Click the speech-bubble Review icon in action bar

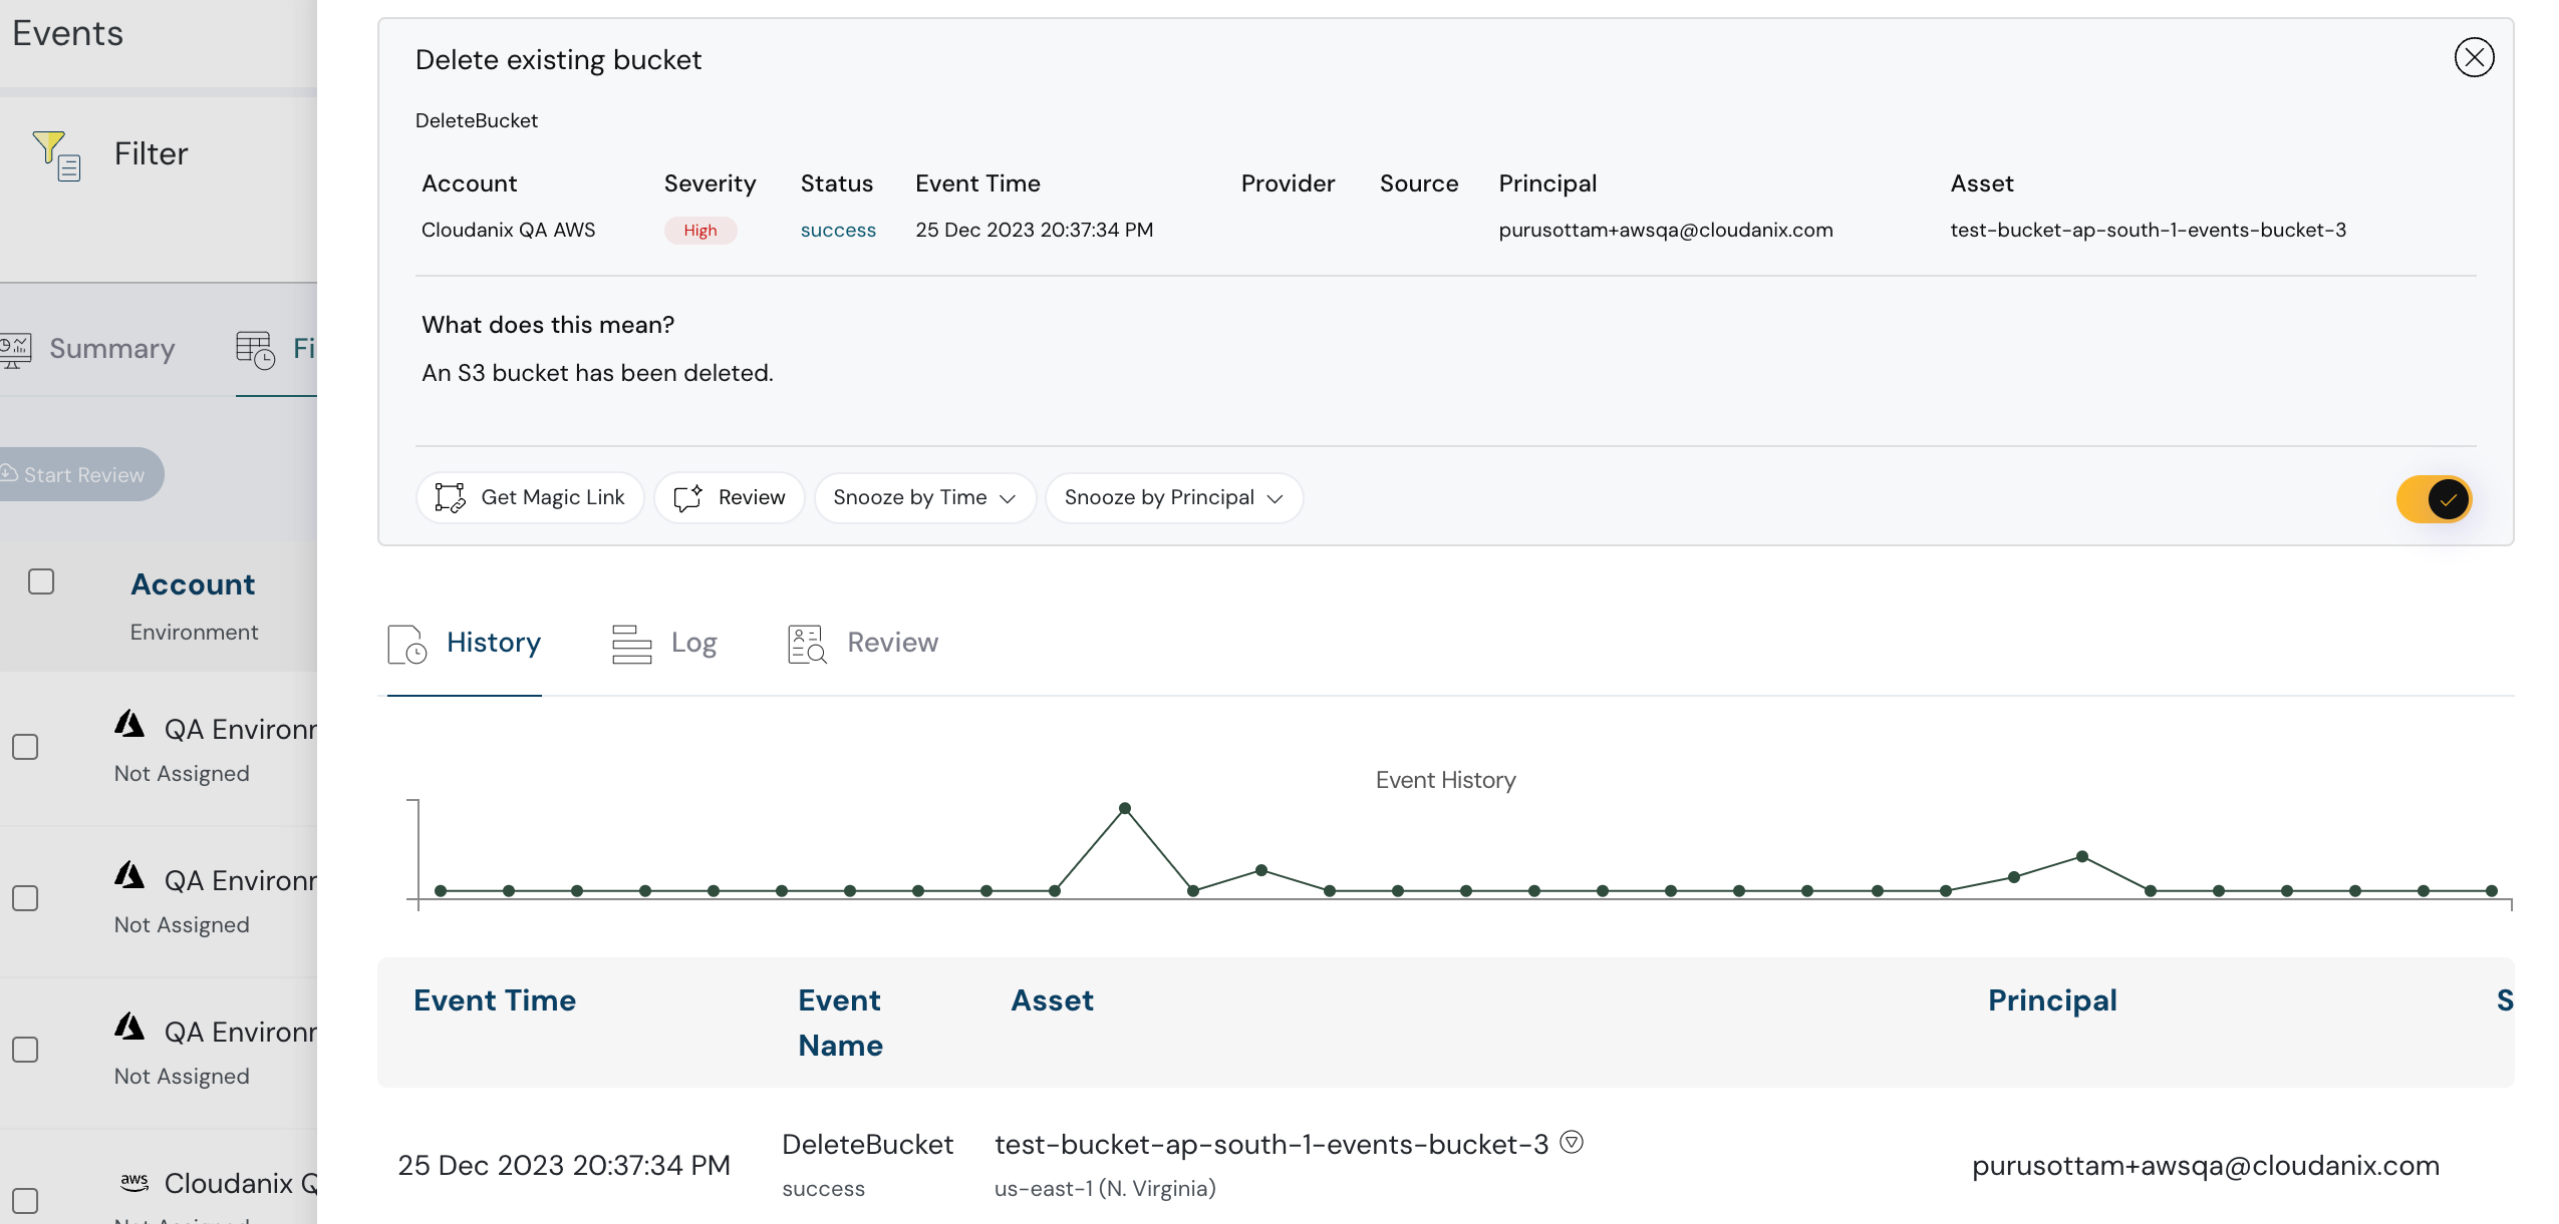tap(687, 497)
